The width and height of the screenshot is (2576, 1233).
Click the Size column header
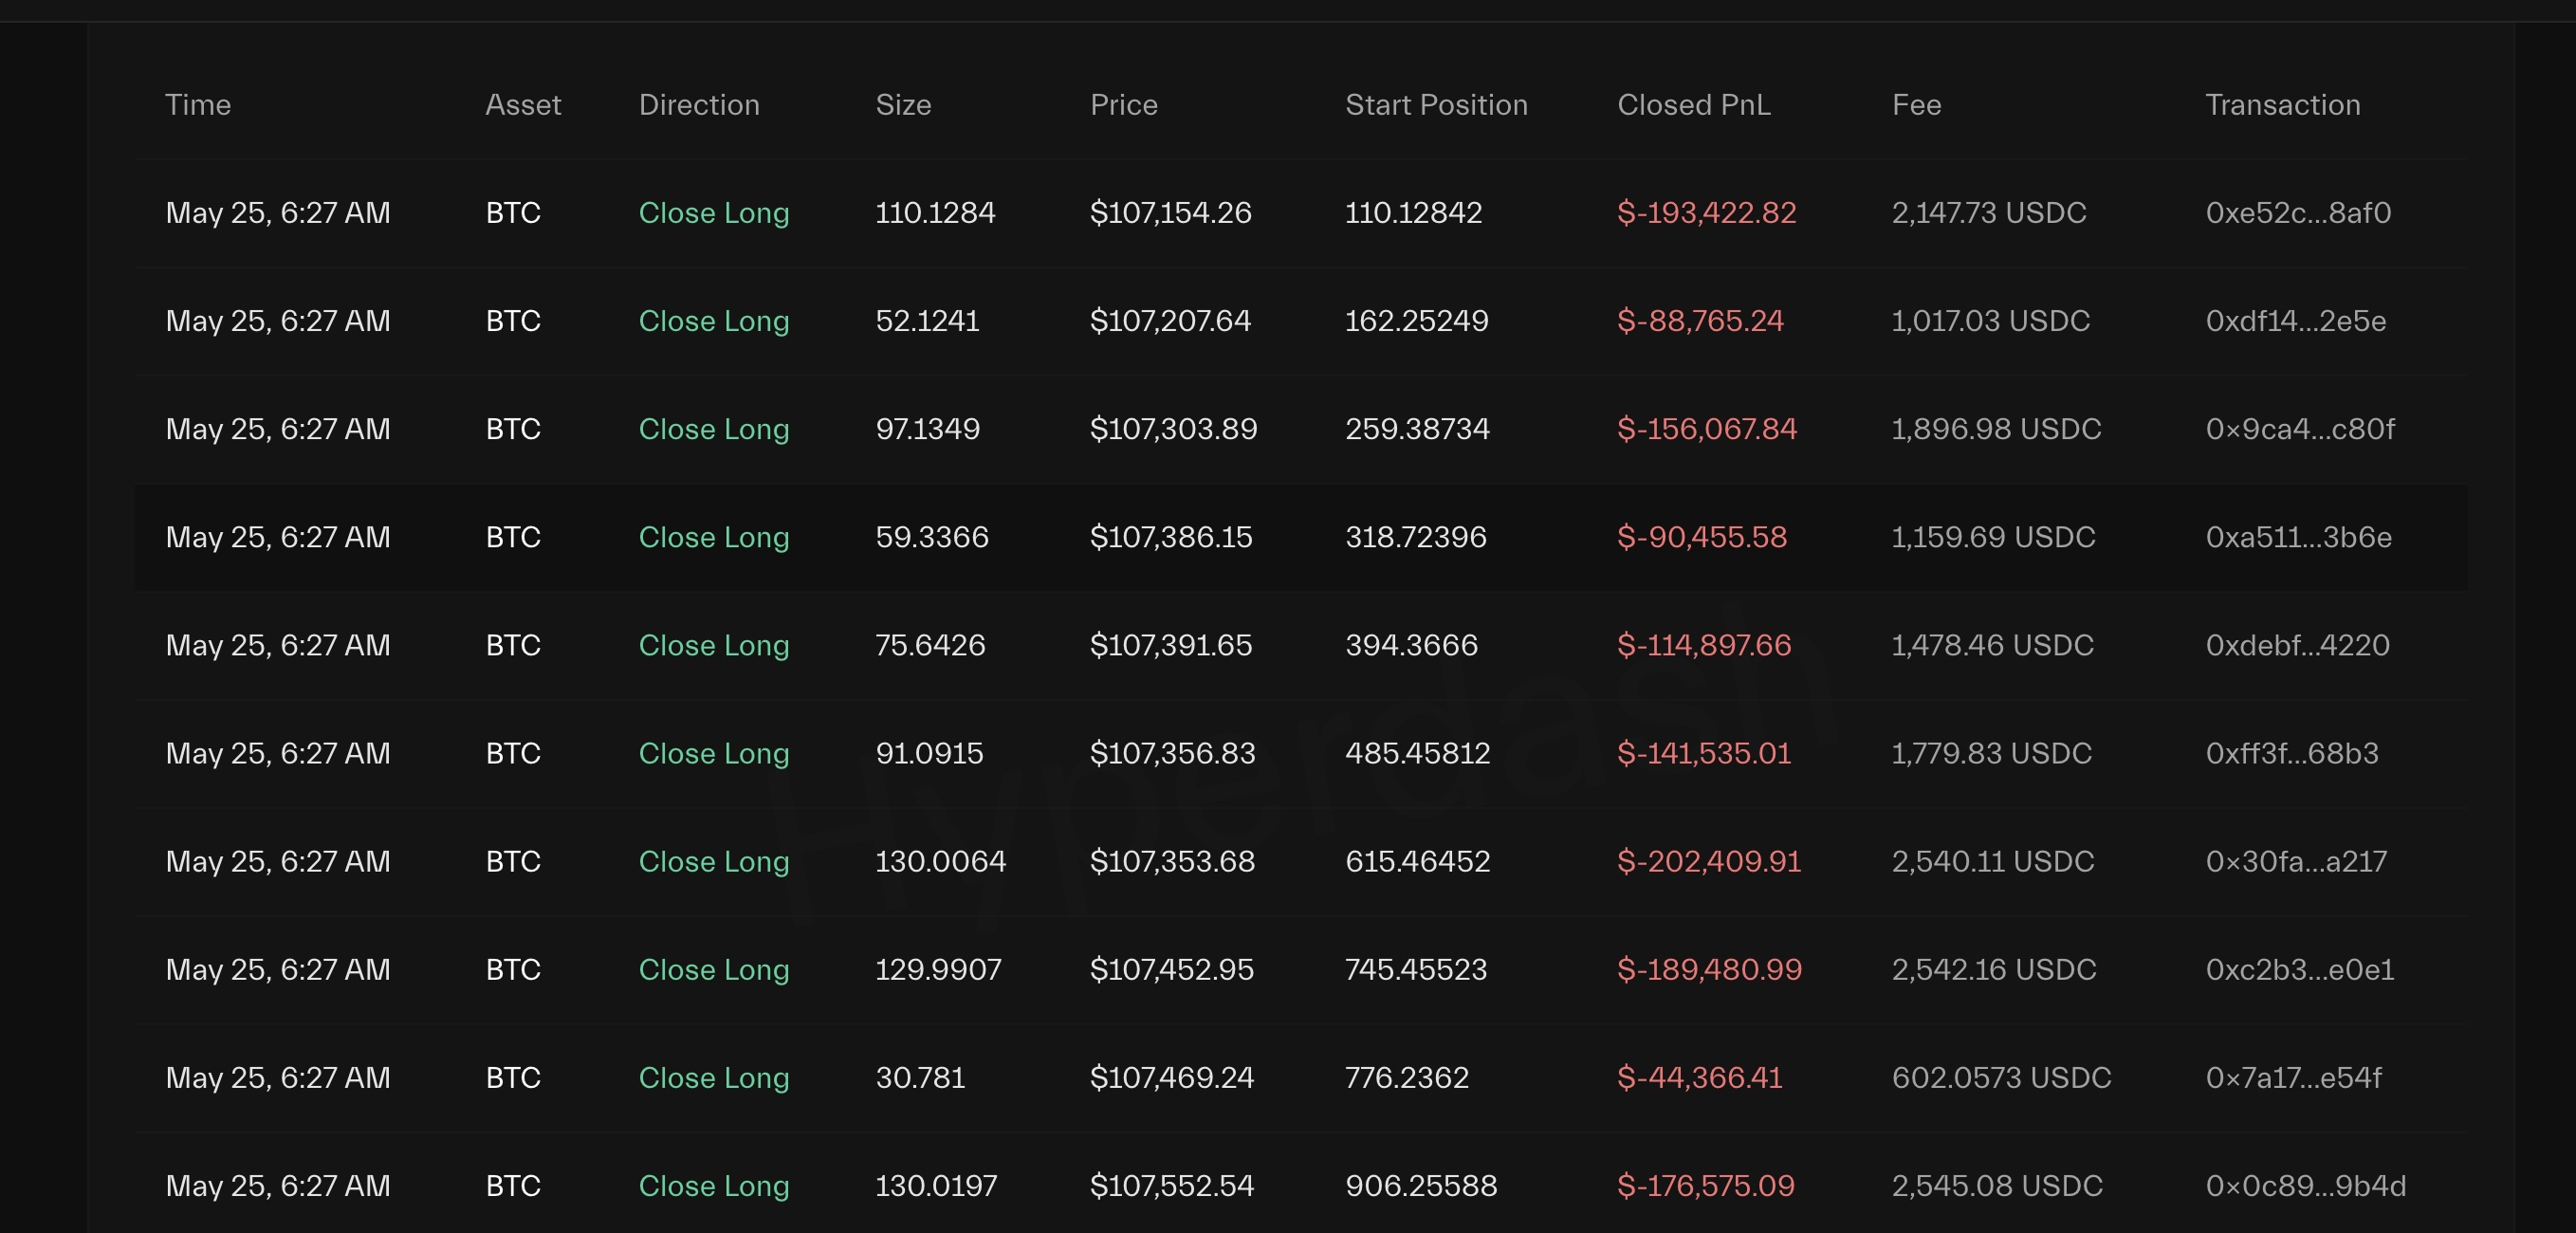point(903,105)
